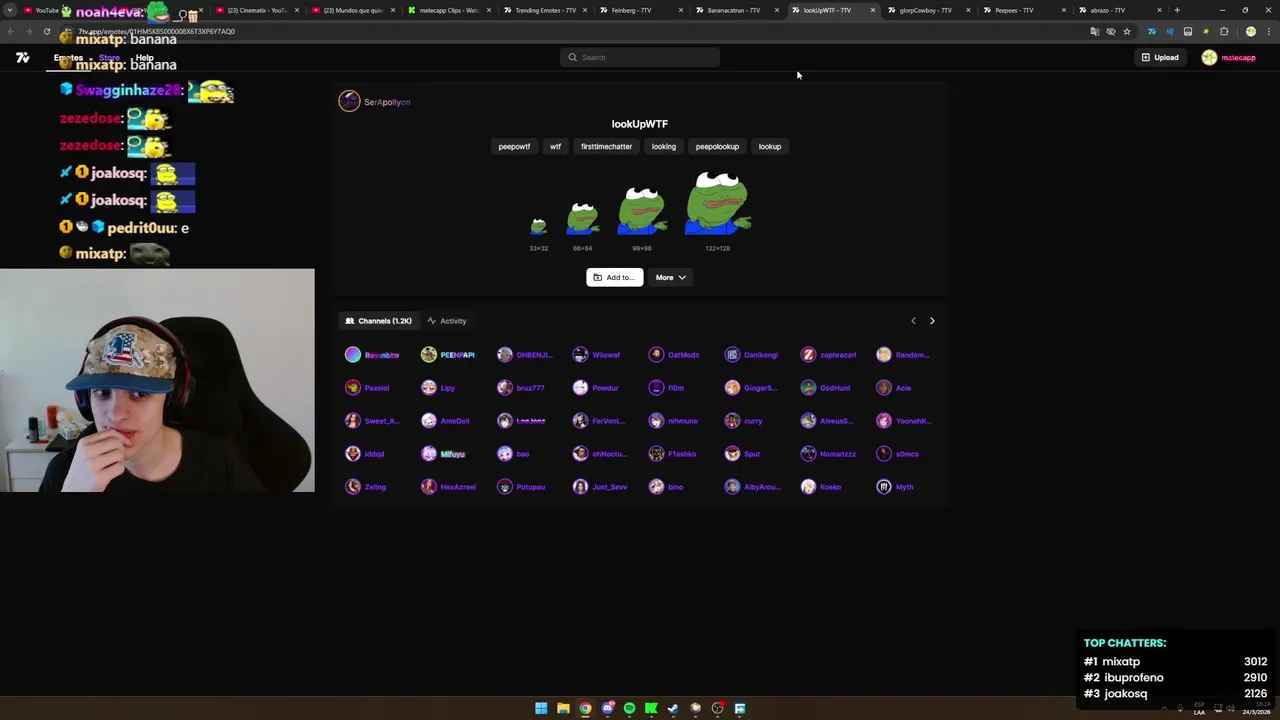Open the Mifuyu channel
The width and height of the screenshot is (1280, 720).
point(443,454)
